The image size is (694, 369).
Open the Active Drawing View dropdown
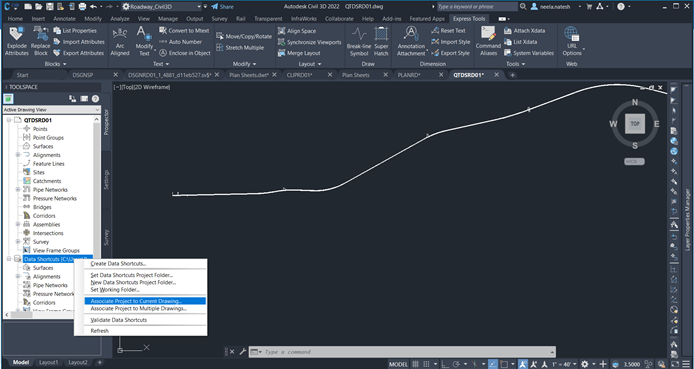52,110
